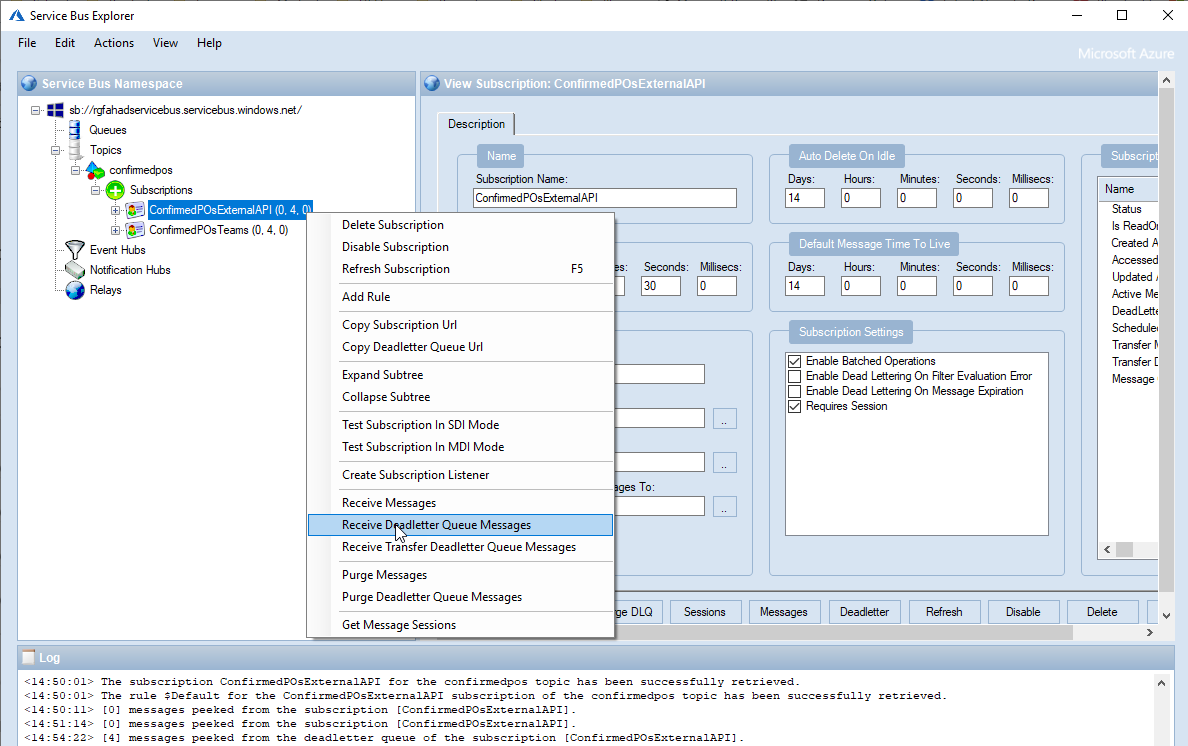Select the Description tab
Image resolution: width=1188 pixels, height=746 pixels.
coord(476,124)
